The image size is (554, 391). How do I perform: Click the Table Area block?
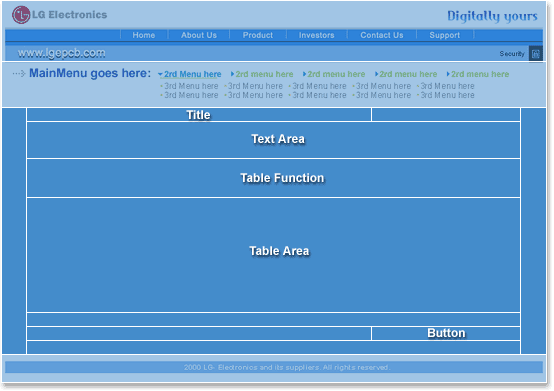point(273,255)
